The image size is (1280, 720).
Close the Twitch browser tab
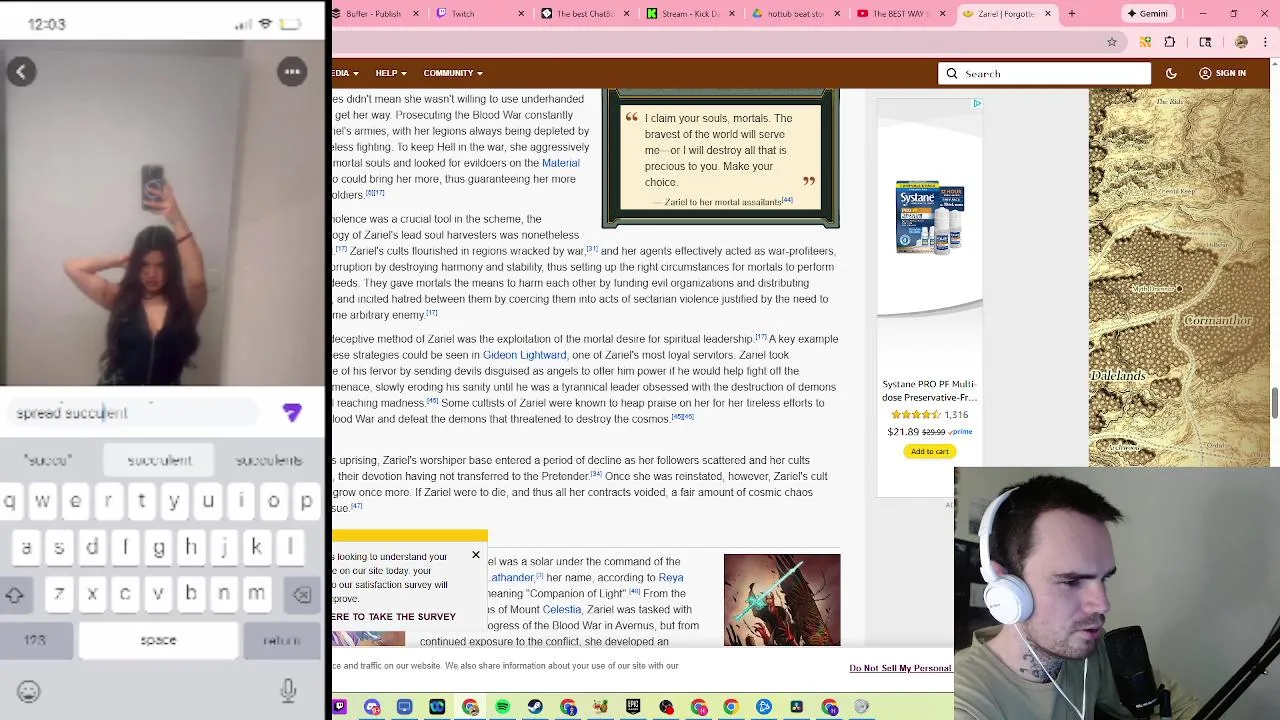coord(522,14)
